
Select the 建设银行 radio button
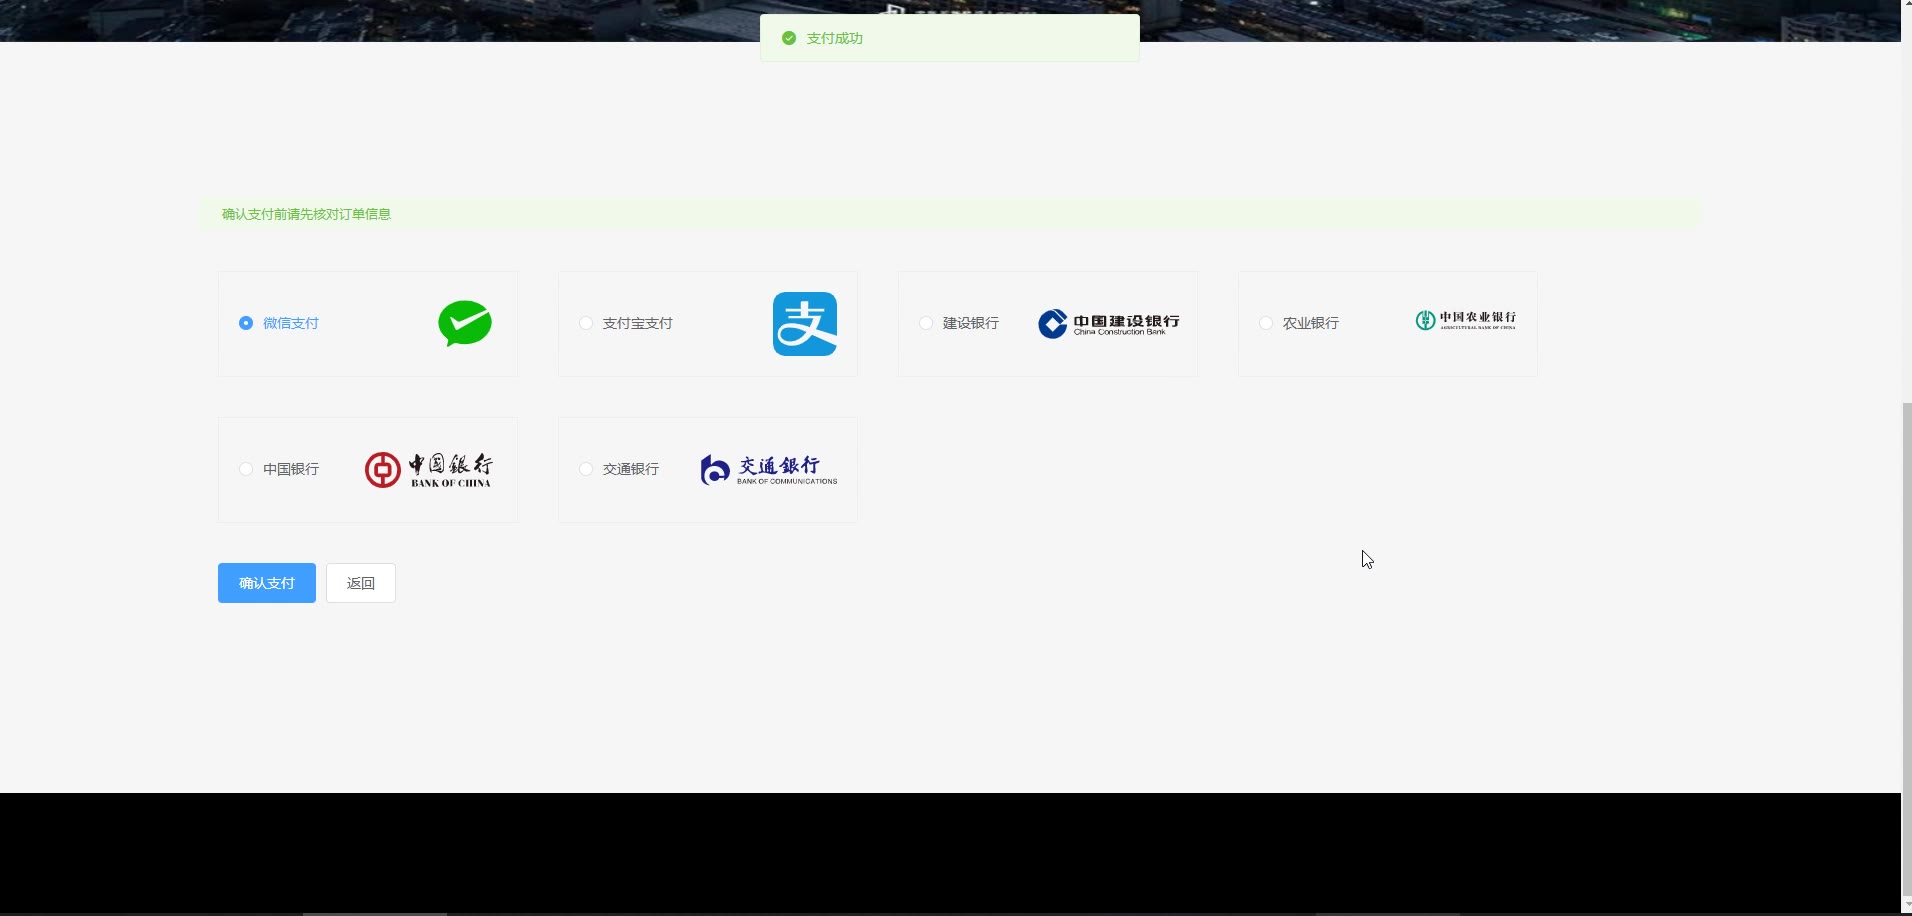(926, 323)
